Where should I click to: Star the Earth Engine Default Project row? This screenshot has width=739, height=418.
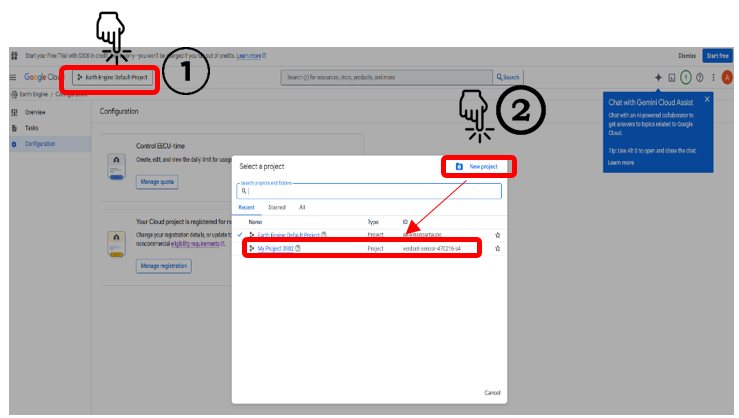[498, 235]
